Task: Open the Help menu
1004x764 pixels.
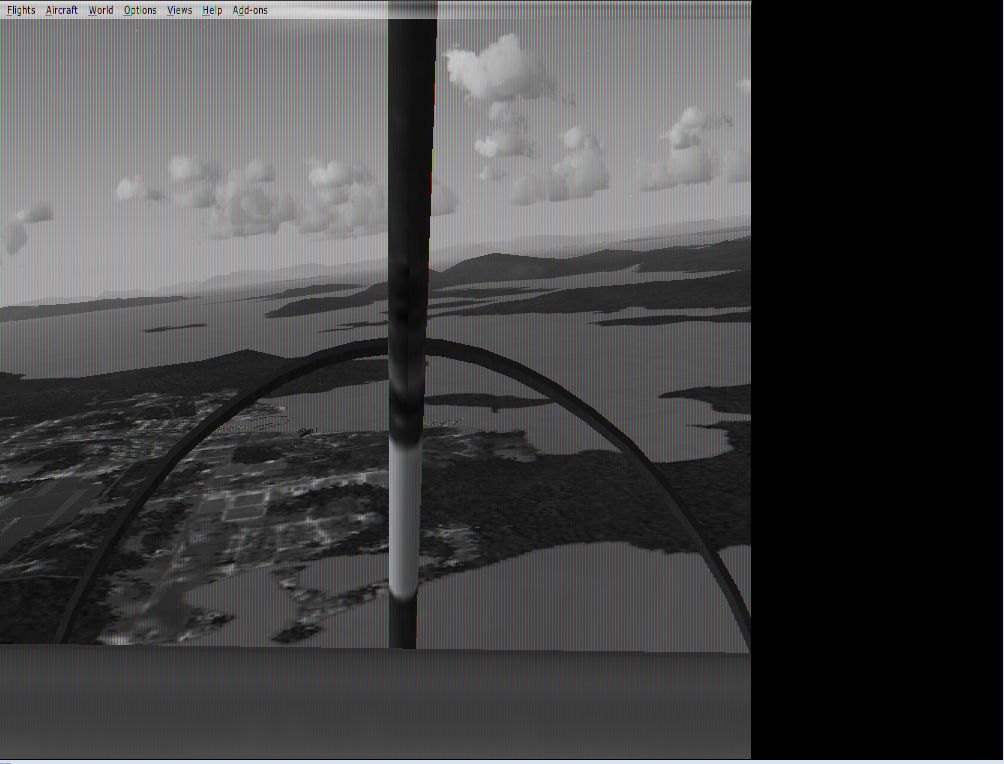Action: [212, 10]
